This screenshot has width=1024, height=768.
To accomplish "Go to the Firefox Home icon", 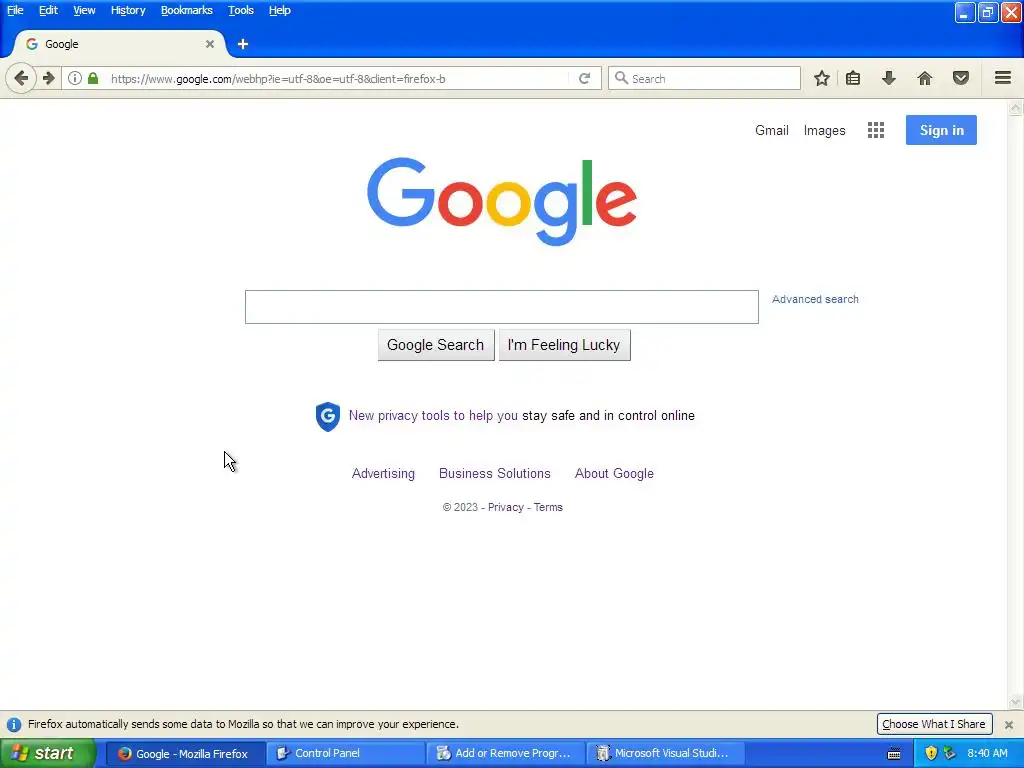I will [924, 78].
